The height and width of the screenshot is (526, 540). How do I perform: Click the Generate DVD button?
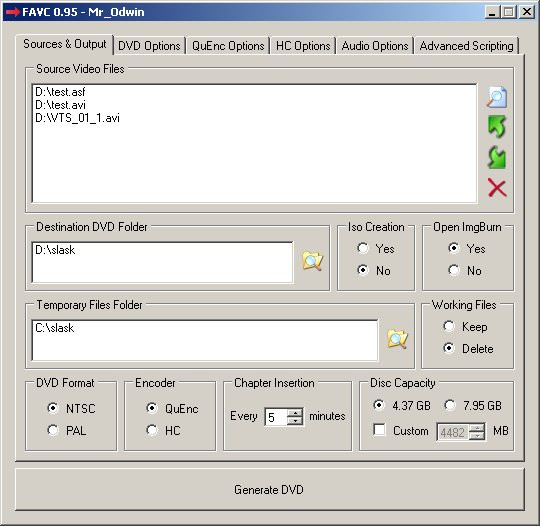click(x=270, y=489)
